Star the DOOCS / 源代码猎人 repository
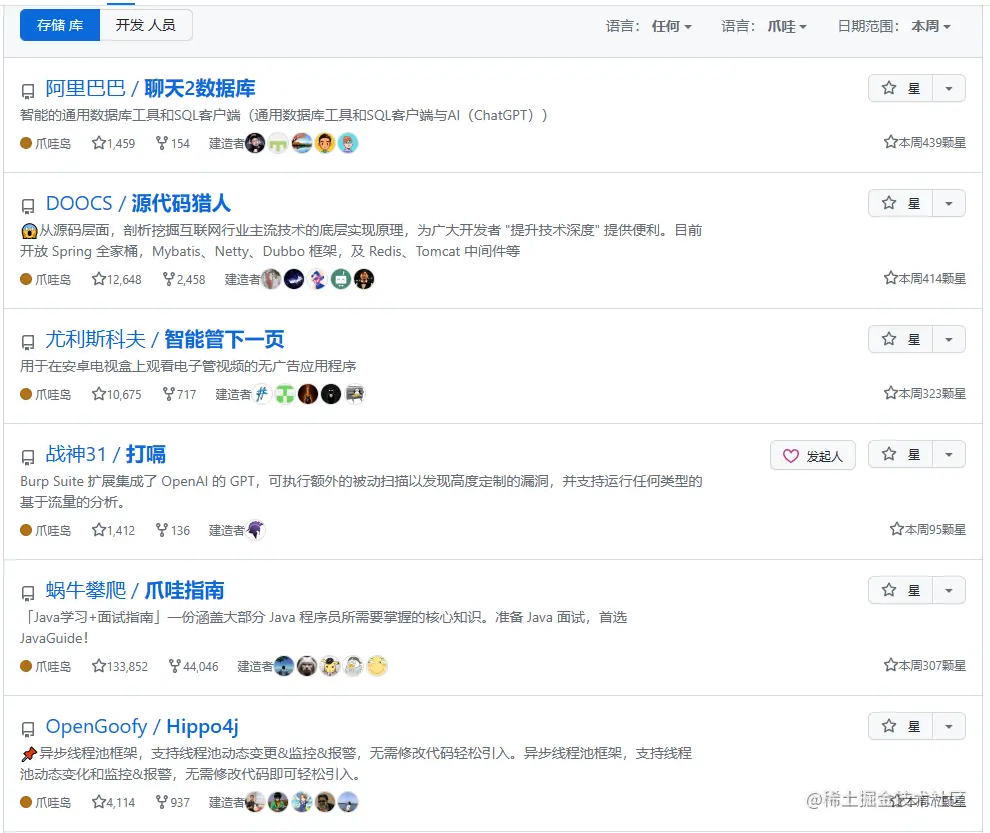The image size is (990, 833). 900,203
